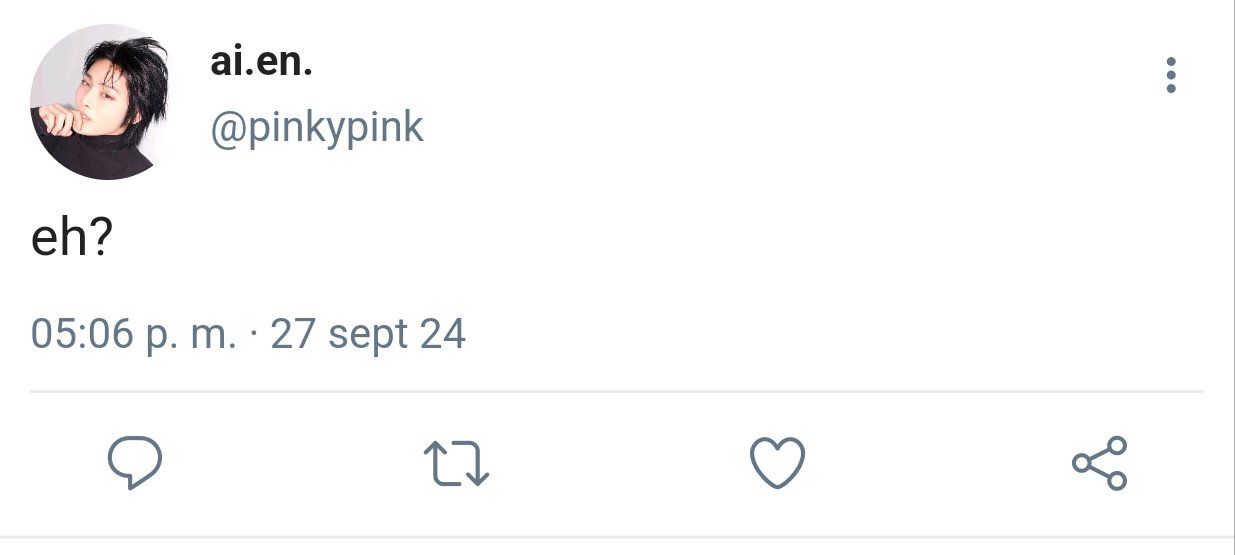Open tweet details via the time and date line
Viewport: 1235px width, 555px height.
[249, 334]
